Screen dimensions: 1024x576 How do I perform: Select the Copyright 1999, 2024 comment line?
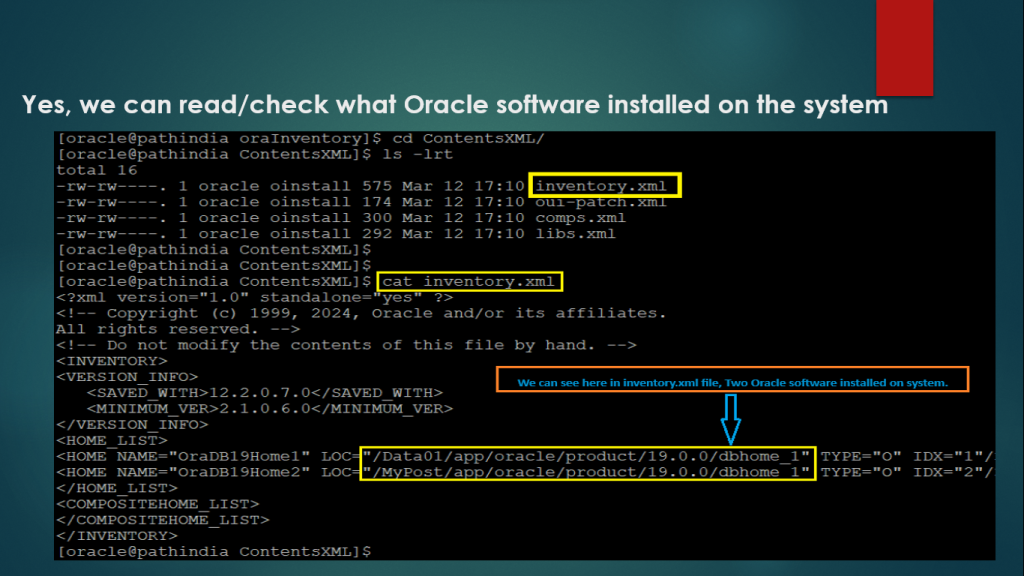(x=361, y=313)
